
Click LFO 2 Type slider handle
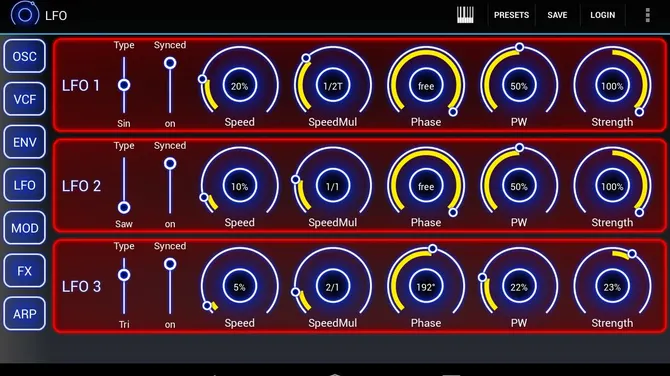coord(124,208)
